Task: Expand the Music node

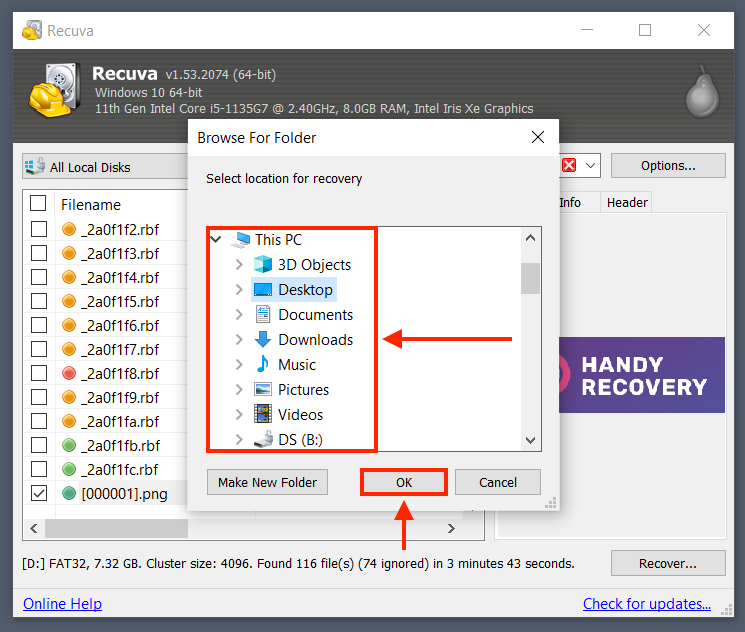Action: 239,364
